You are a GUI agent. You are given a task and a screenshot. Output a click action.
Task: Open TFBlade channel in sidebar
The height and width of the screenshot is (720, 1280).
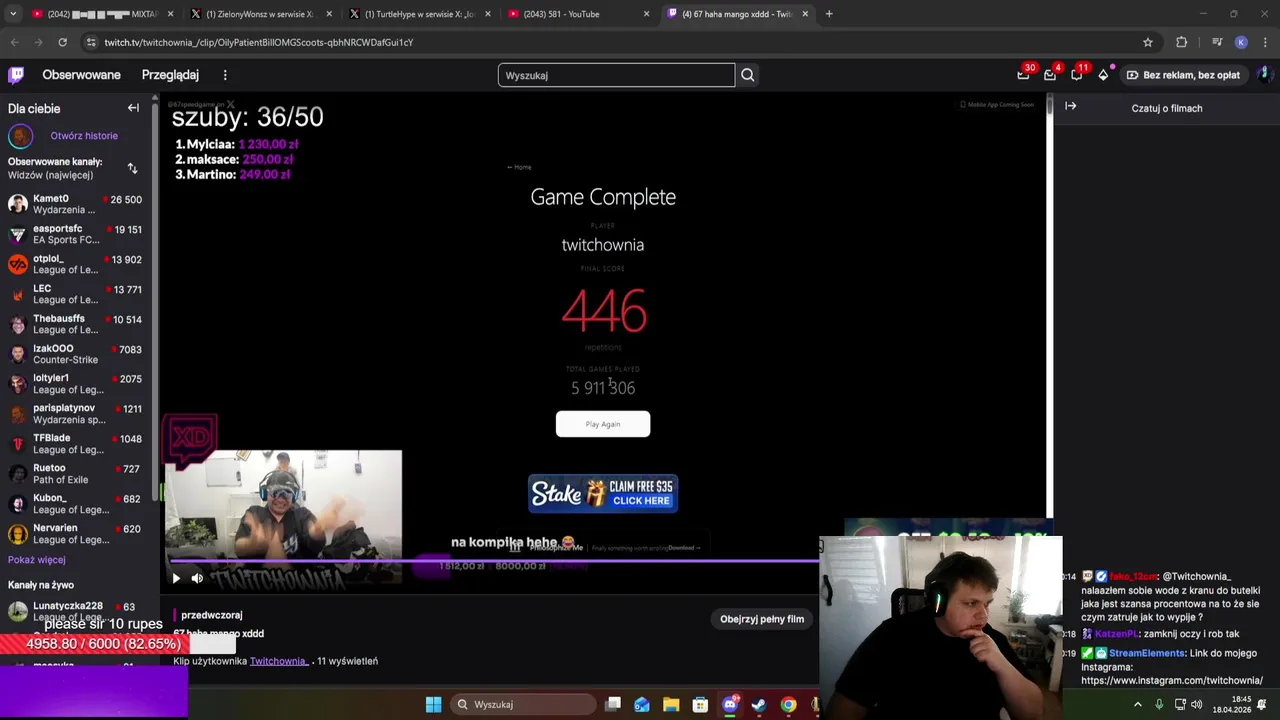(x=76, y=444)
